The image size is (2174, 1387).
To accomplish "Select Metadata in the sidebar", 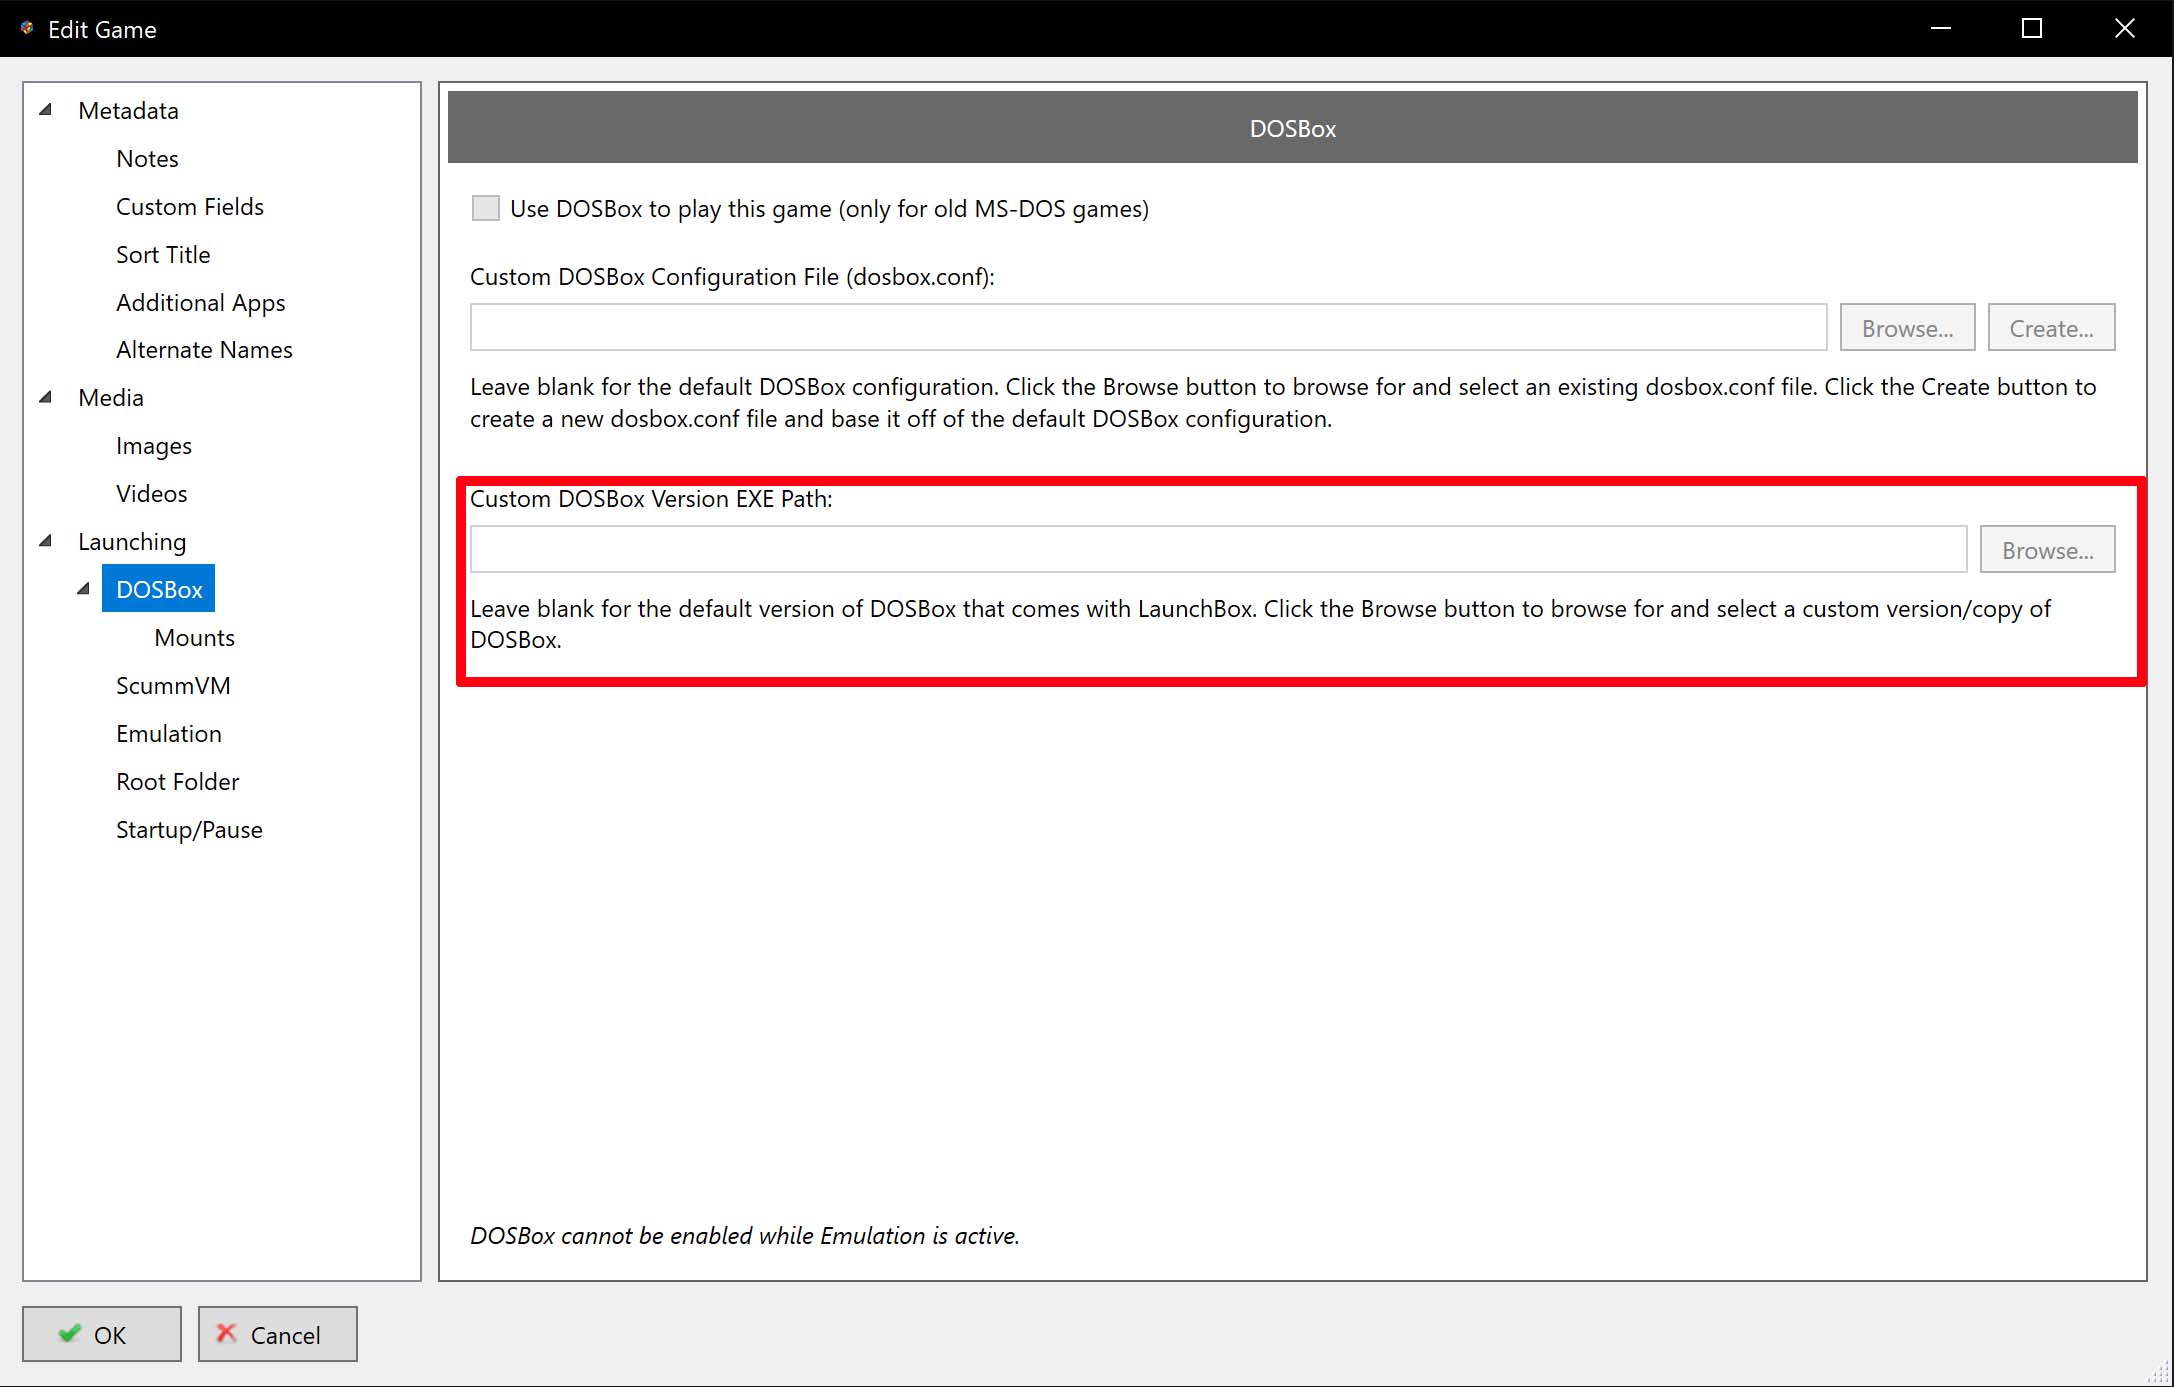I will tap(128, 111).
